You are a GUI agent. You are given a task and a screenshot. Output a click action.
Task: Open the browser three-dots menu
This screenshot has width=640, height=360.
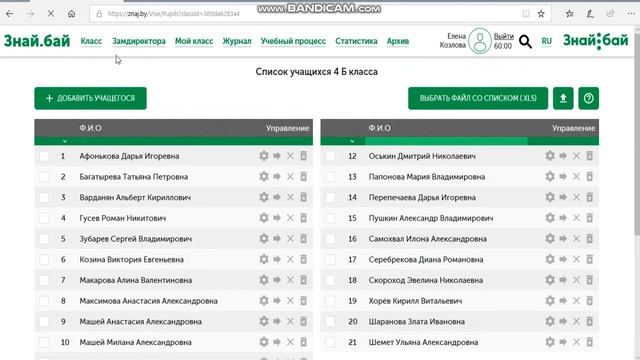click(x=631, y=13)
